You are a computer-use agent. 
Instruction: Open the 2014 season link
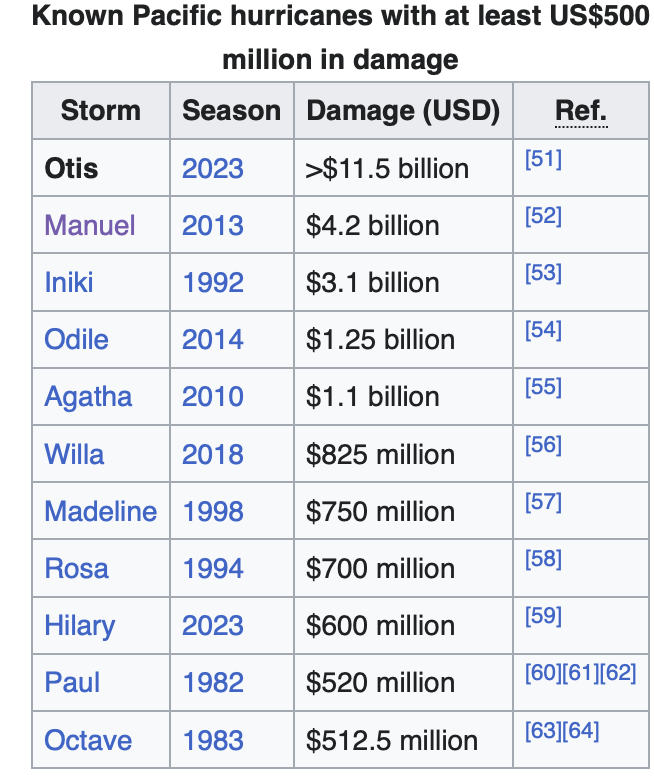(x=213, y=340)
